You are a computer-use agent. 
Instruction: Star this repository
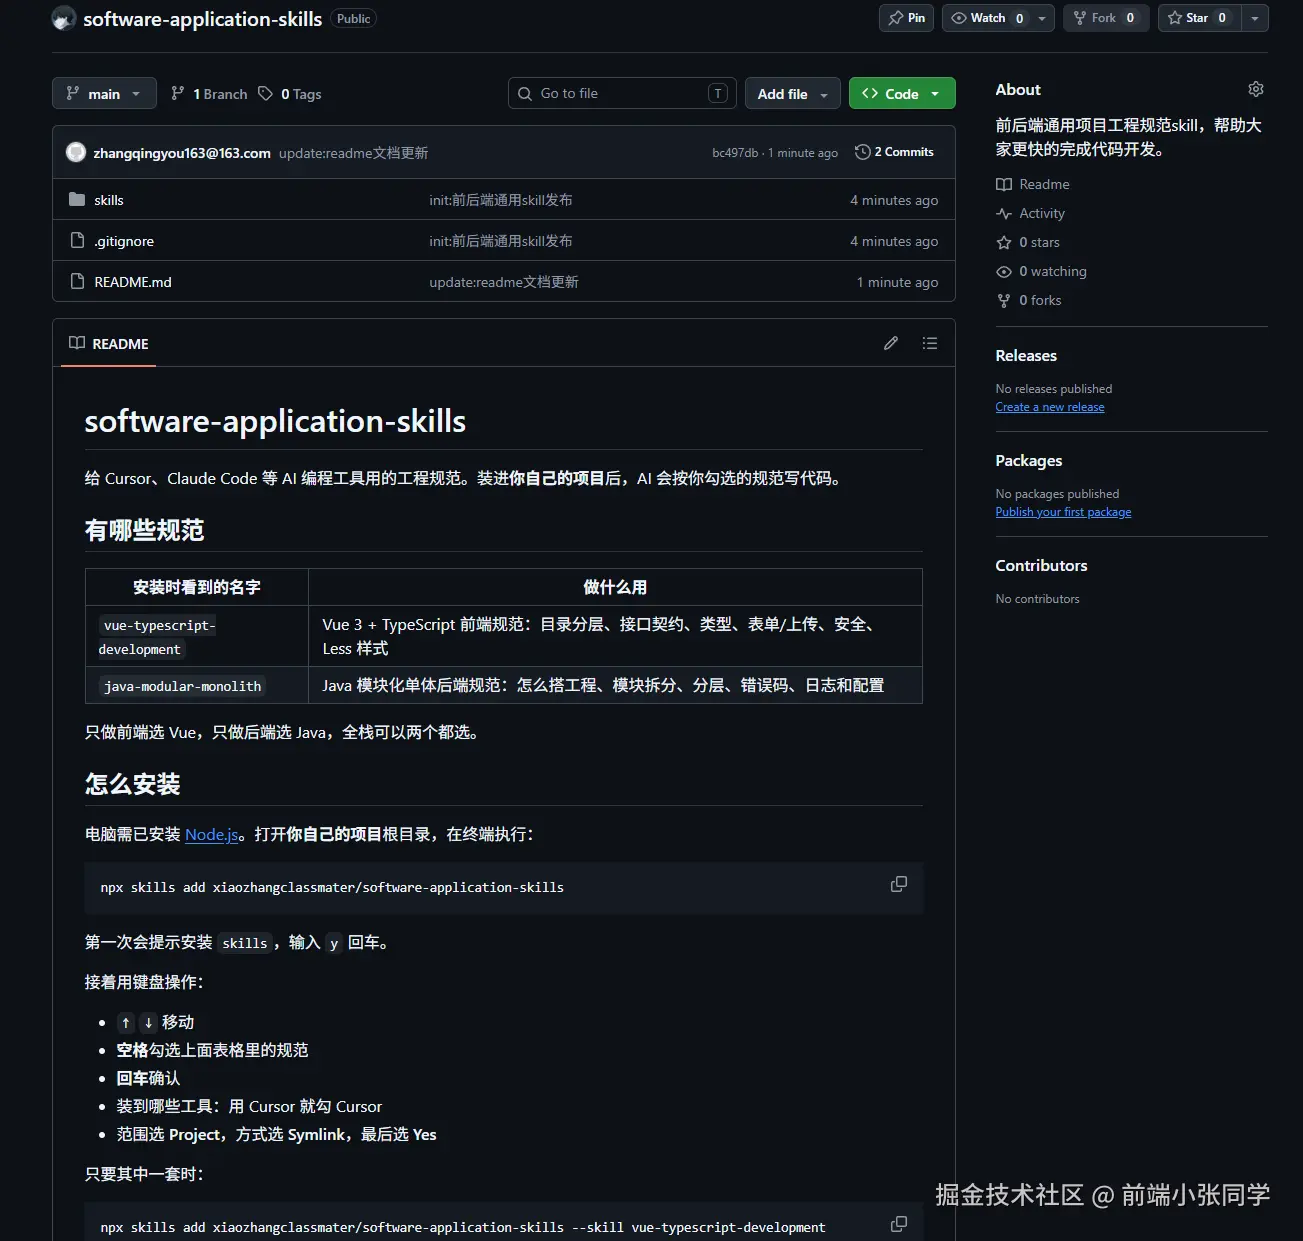[1199, 18]
